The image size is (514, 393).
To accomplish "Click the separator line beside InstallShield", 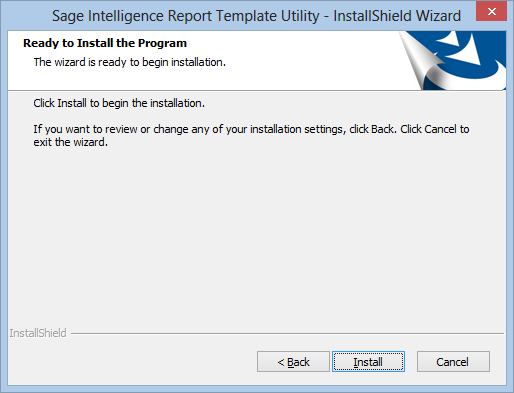I will (287, 333).
